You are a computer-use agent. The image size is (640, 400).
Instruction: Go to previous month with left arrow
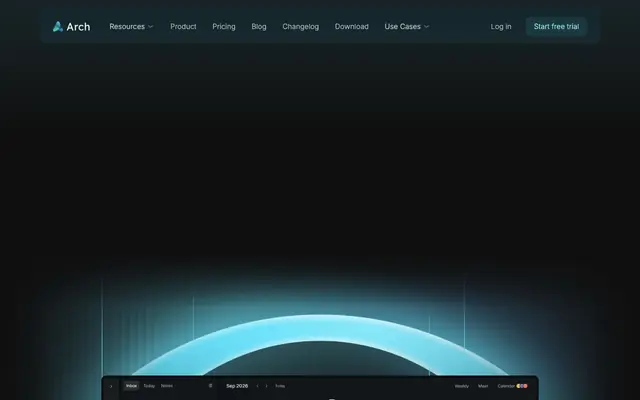[257, 386]
